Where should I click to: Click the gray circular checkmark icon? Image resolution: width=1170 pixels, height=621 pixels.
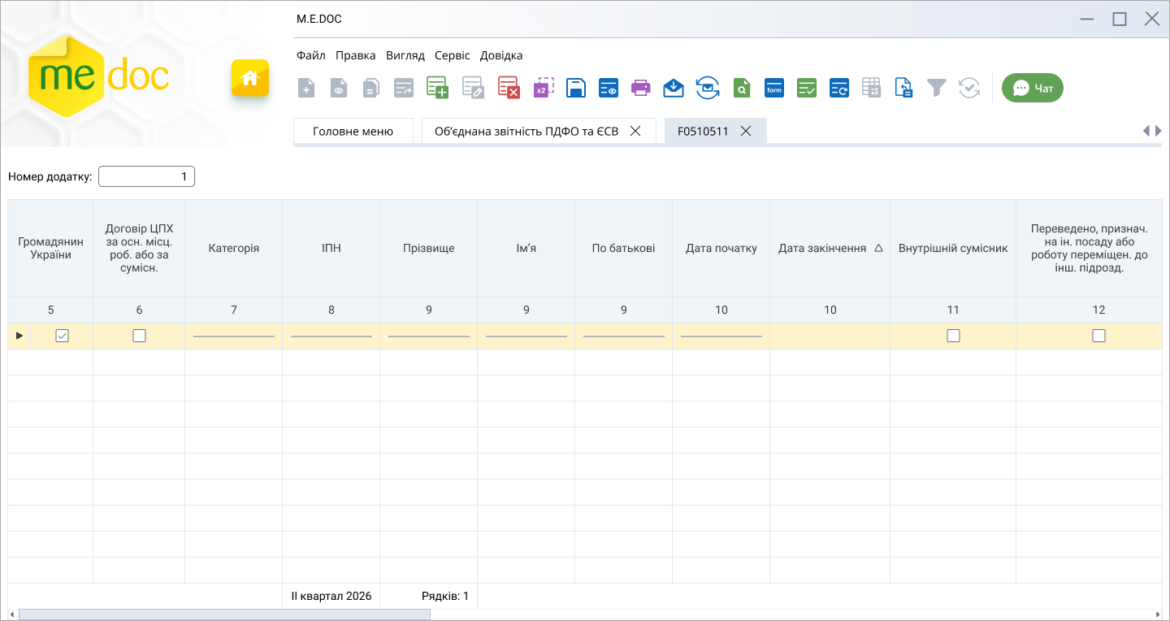pos(969,88)
